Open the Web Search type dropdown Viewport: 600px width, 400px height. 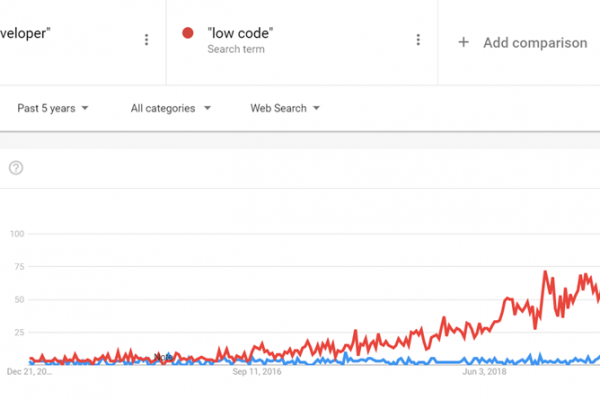click(285, 108)
